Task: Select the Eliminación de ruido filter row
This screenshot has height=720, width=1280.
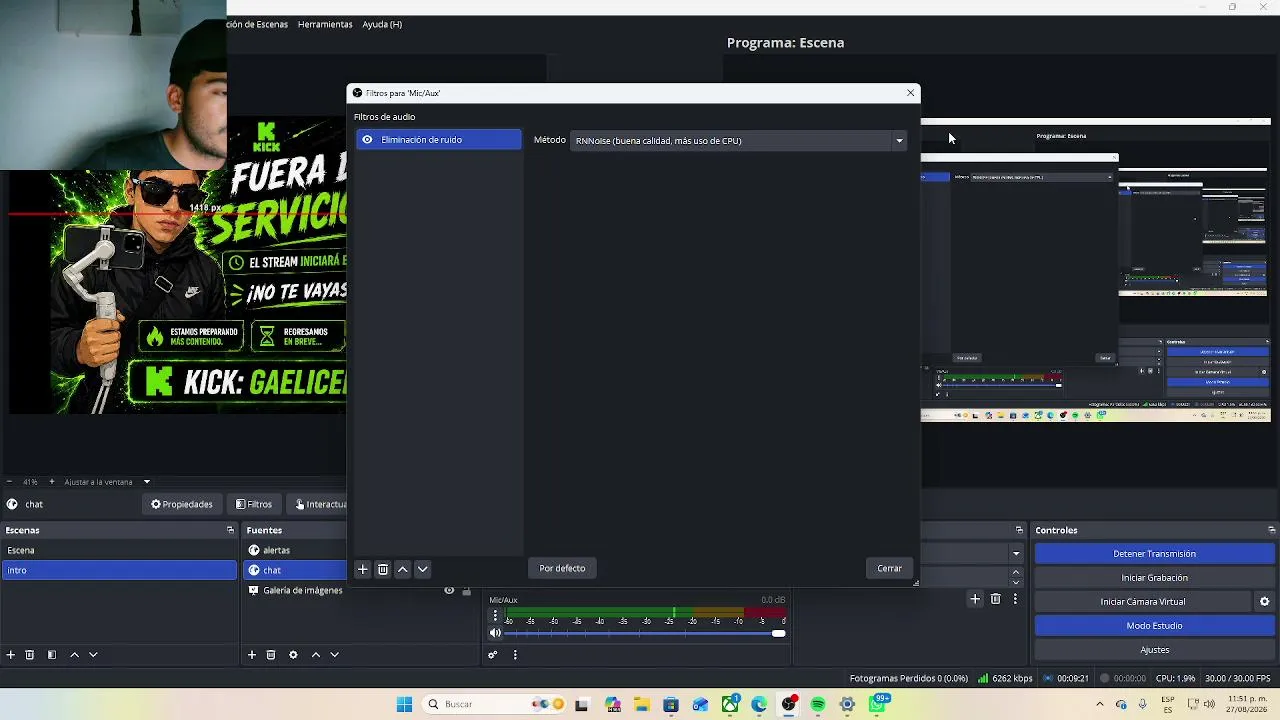Action: point(438,140)
